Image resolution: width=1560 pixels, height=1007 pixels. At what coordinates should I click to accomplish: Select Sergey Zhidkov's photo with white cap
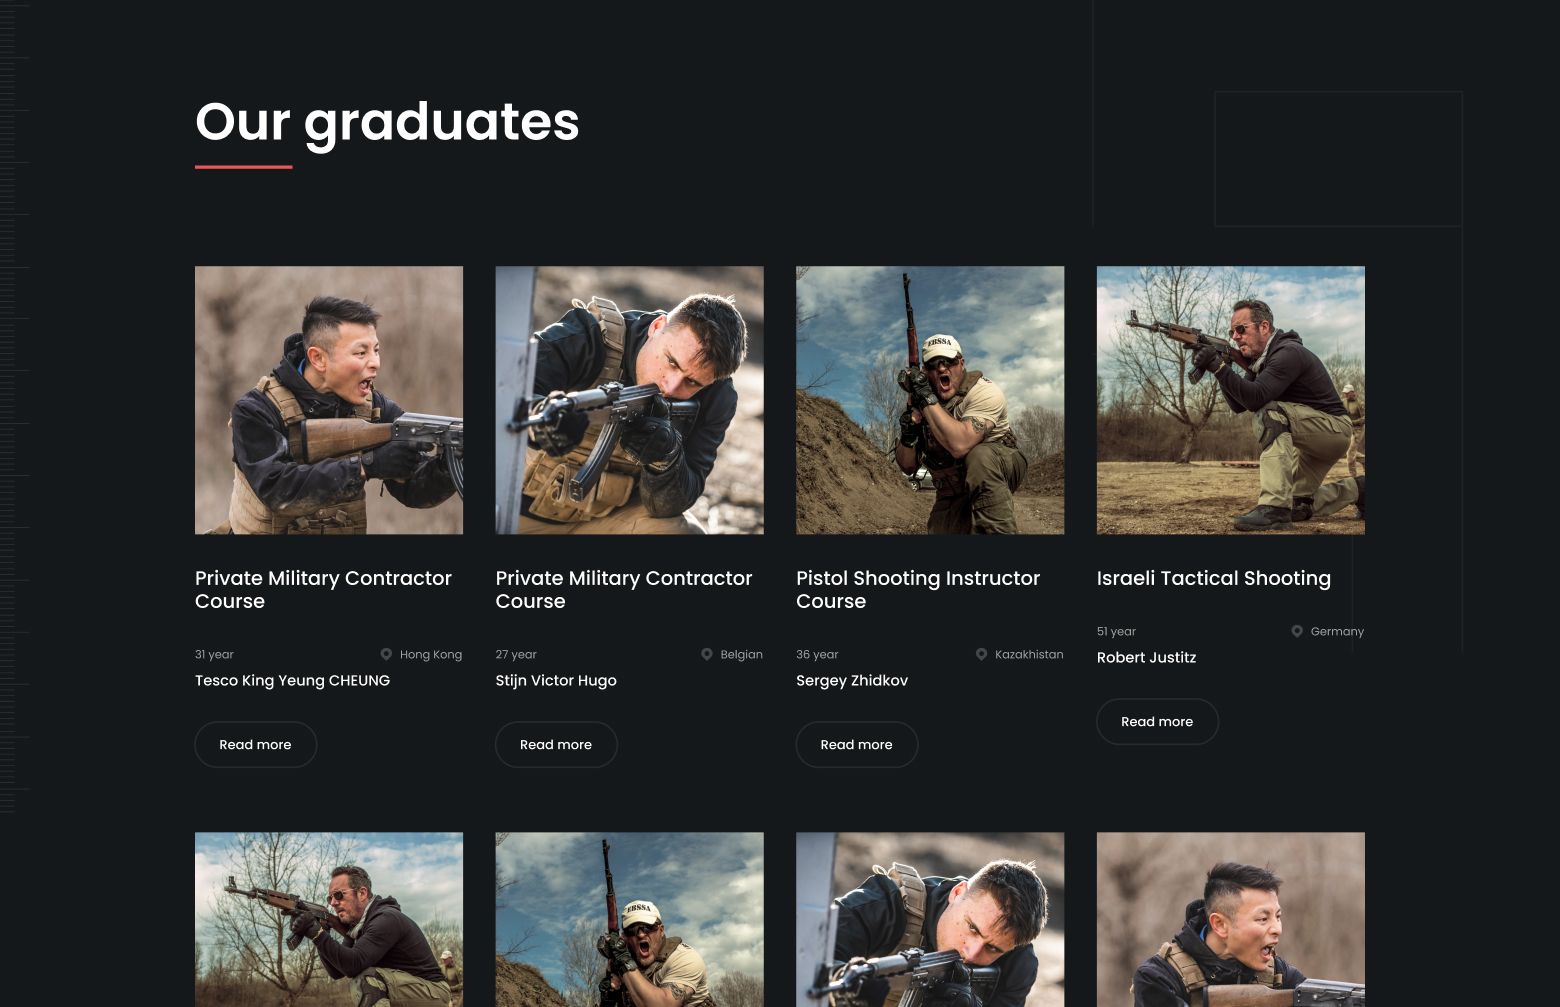tap(930, 400)
